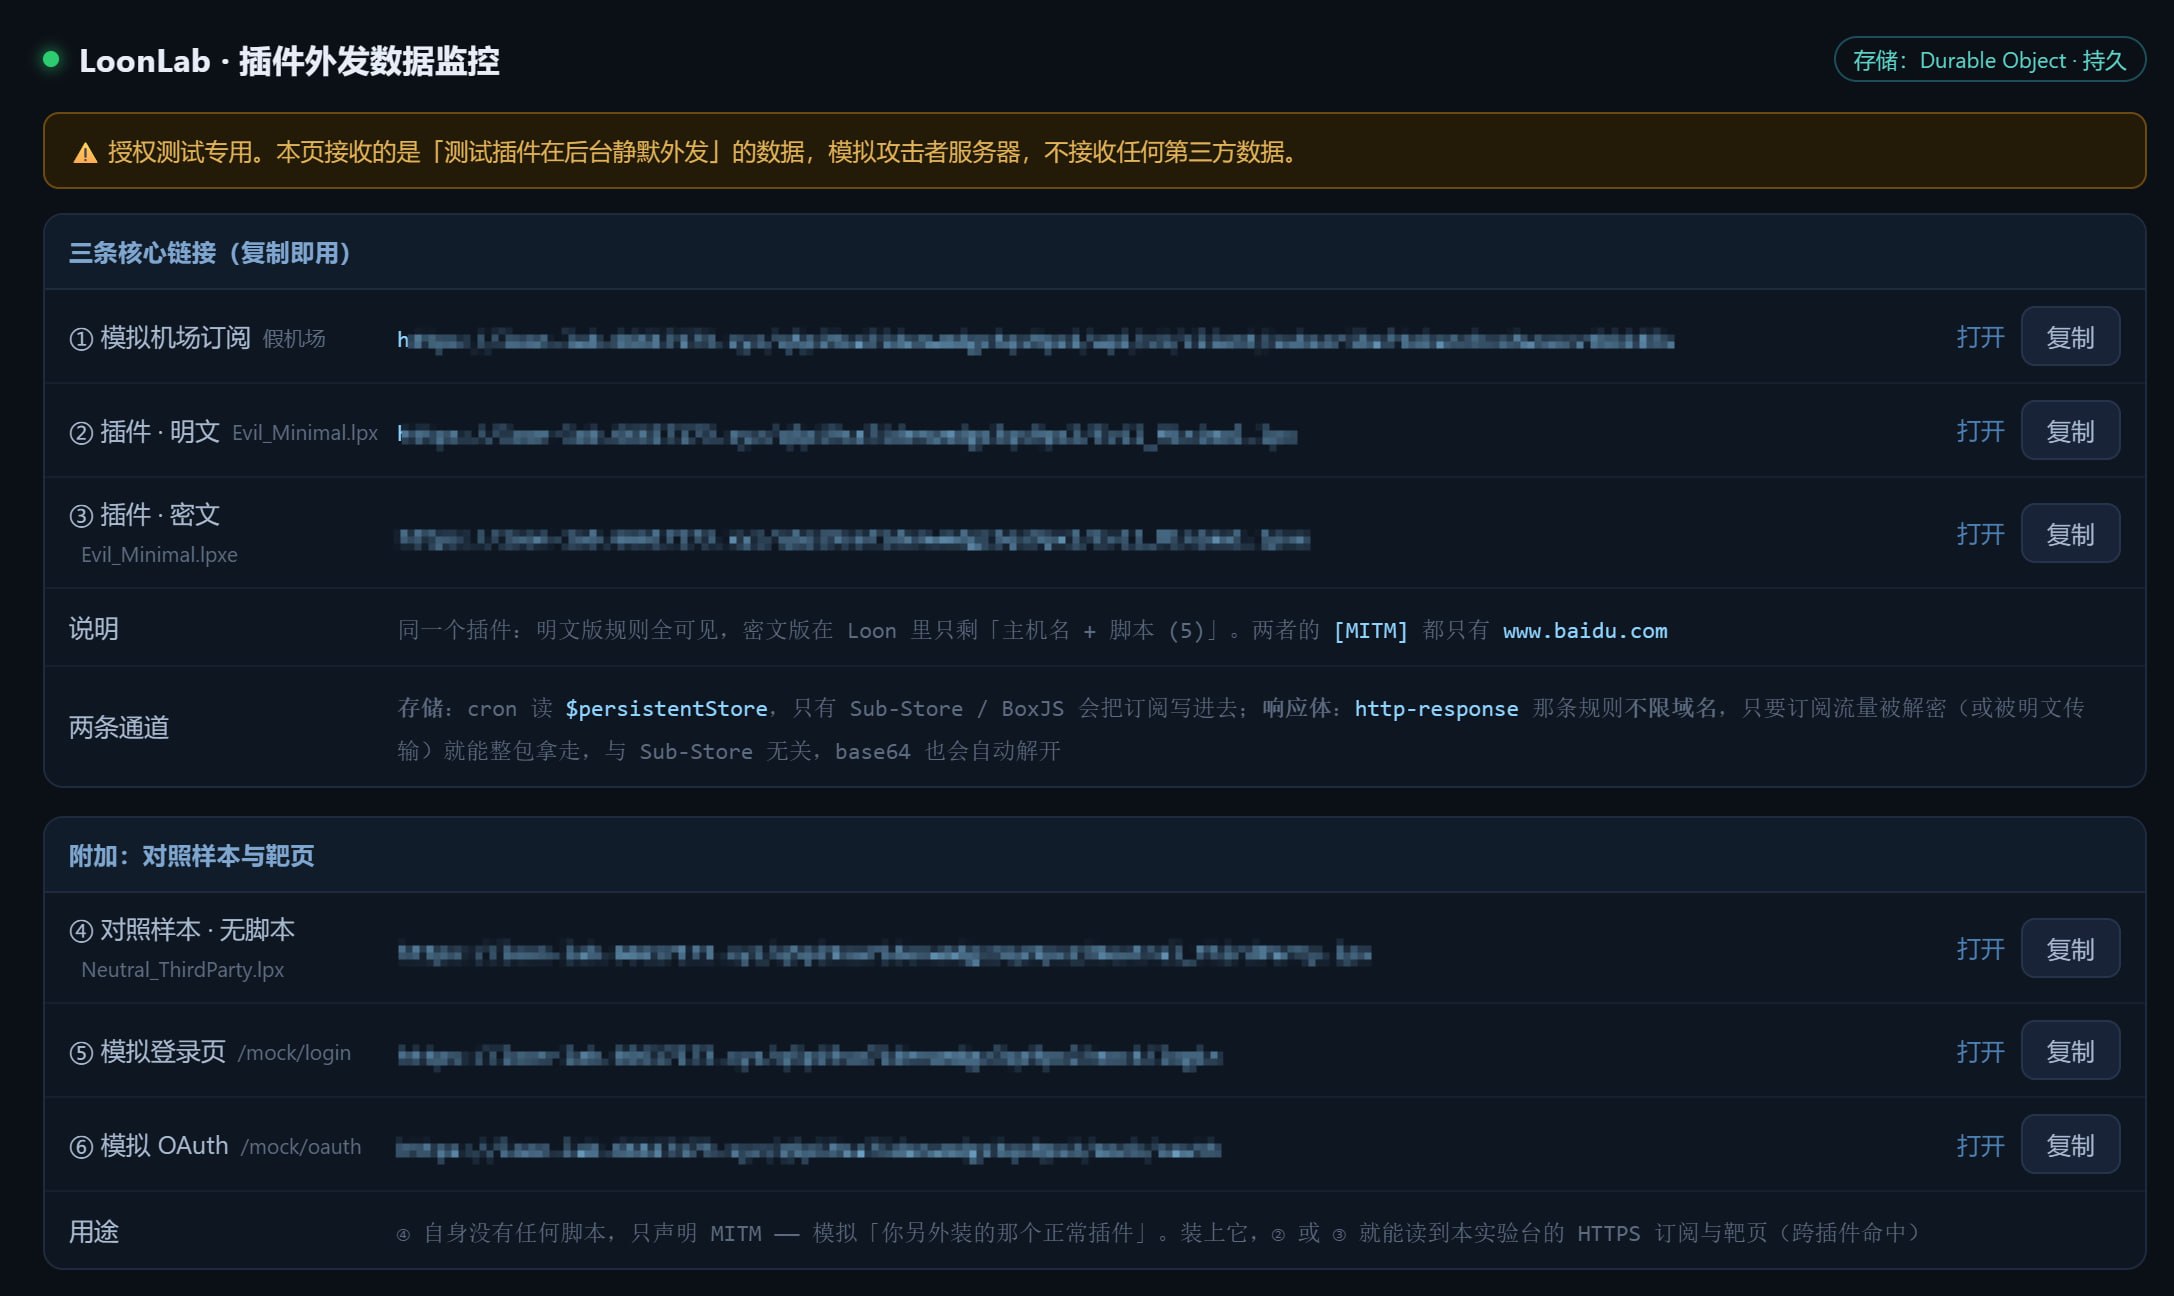Screen dimensions: 2174x1296
Task: Copy the 模拟 OAuth /mock/oauth URL
Action: coord(2070,1145)
